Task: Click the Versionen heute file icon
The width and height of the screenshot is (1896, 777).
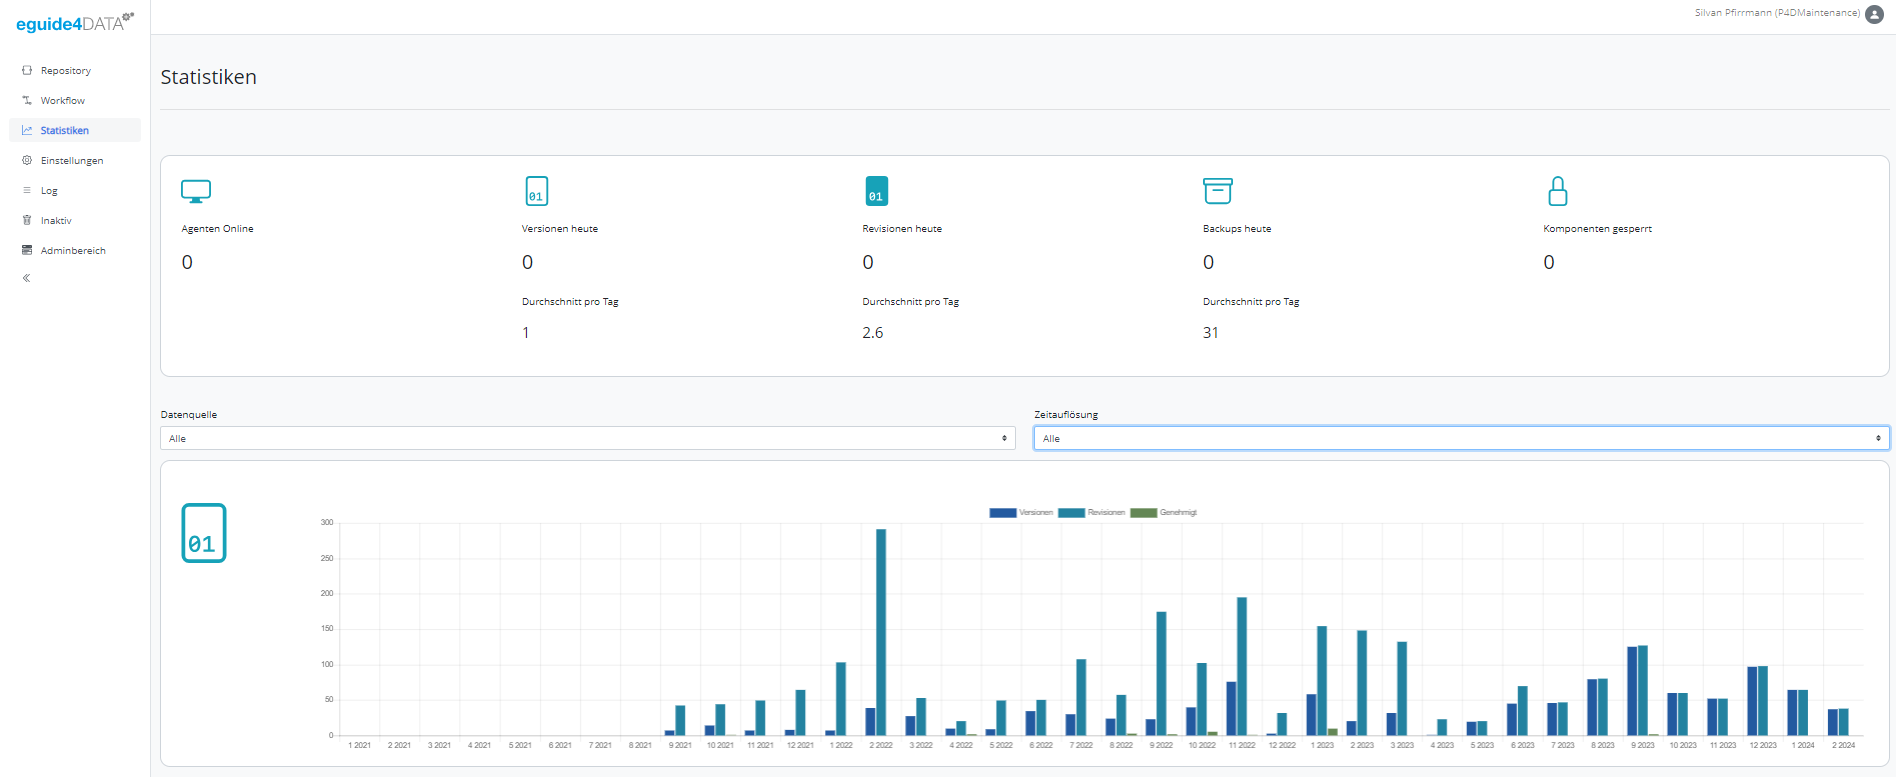Action: [x=537, y=191]
